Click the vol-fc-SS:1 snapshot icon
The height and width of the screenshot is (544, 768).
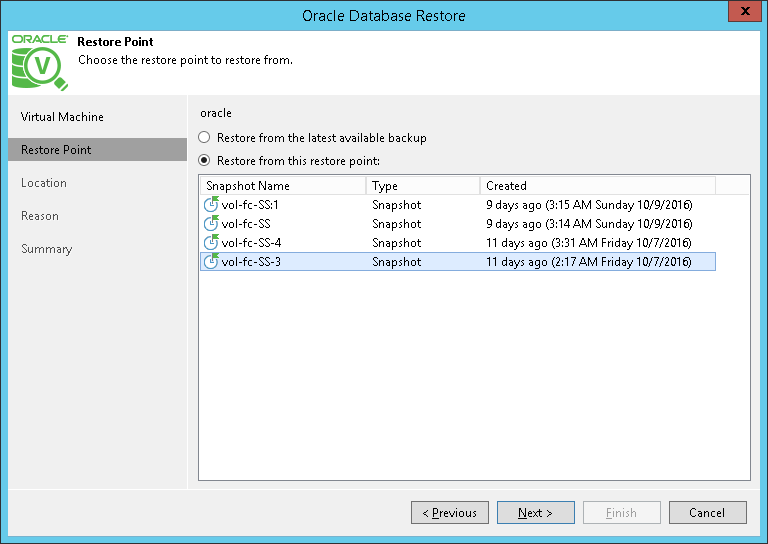click(210, 205)
